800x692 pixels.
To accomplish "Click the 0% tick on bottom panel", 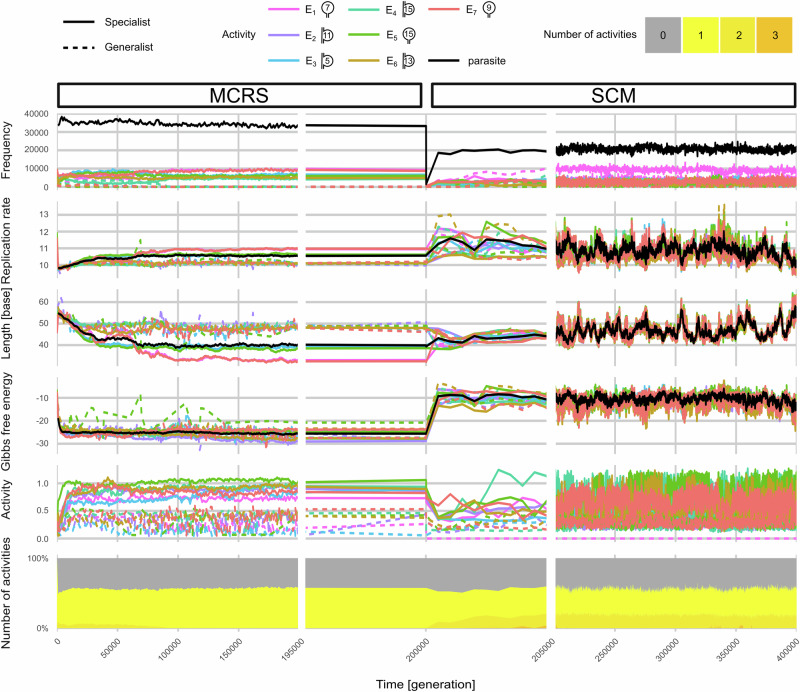I will [x=42, y=628].
